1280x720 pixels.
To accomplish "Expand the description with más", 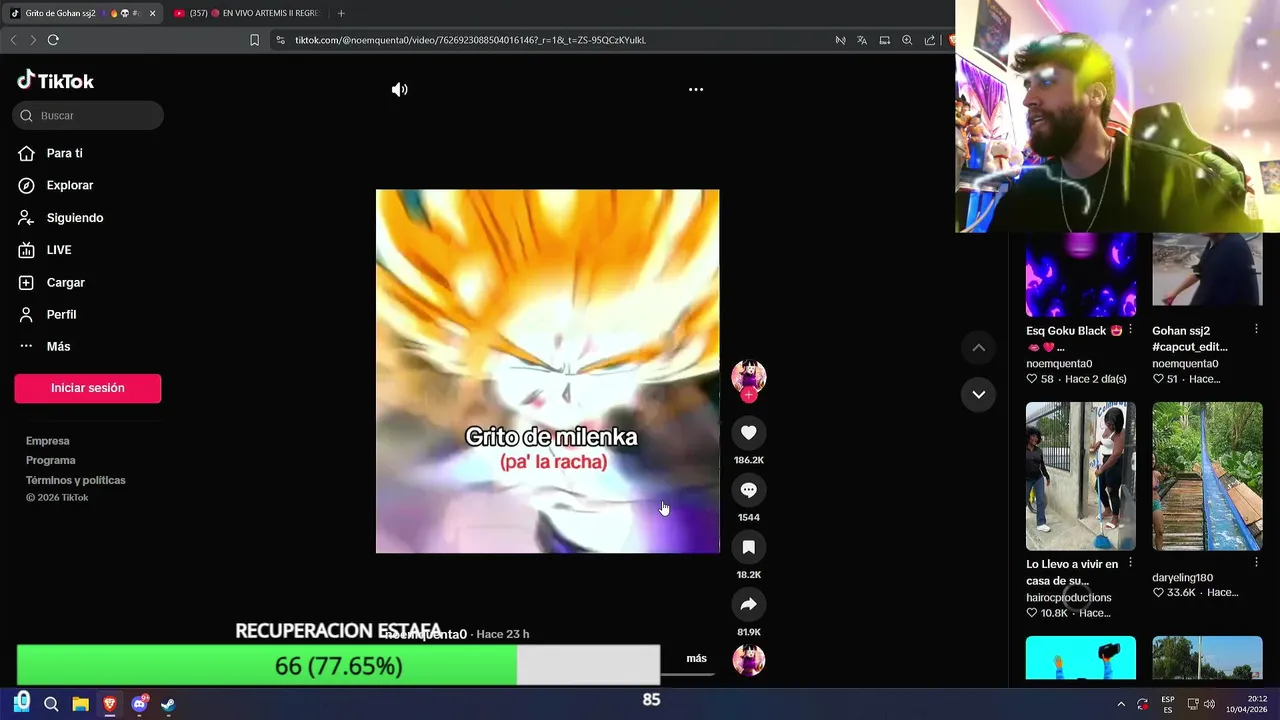I will pos(696,658).
